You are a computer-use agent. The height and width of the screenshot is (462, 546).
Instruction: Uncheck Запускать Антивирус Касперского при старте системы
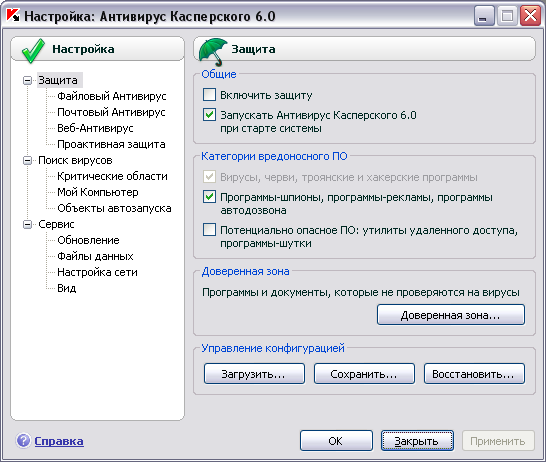point(209,115)
